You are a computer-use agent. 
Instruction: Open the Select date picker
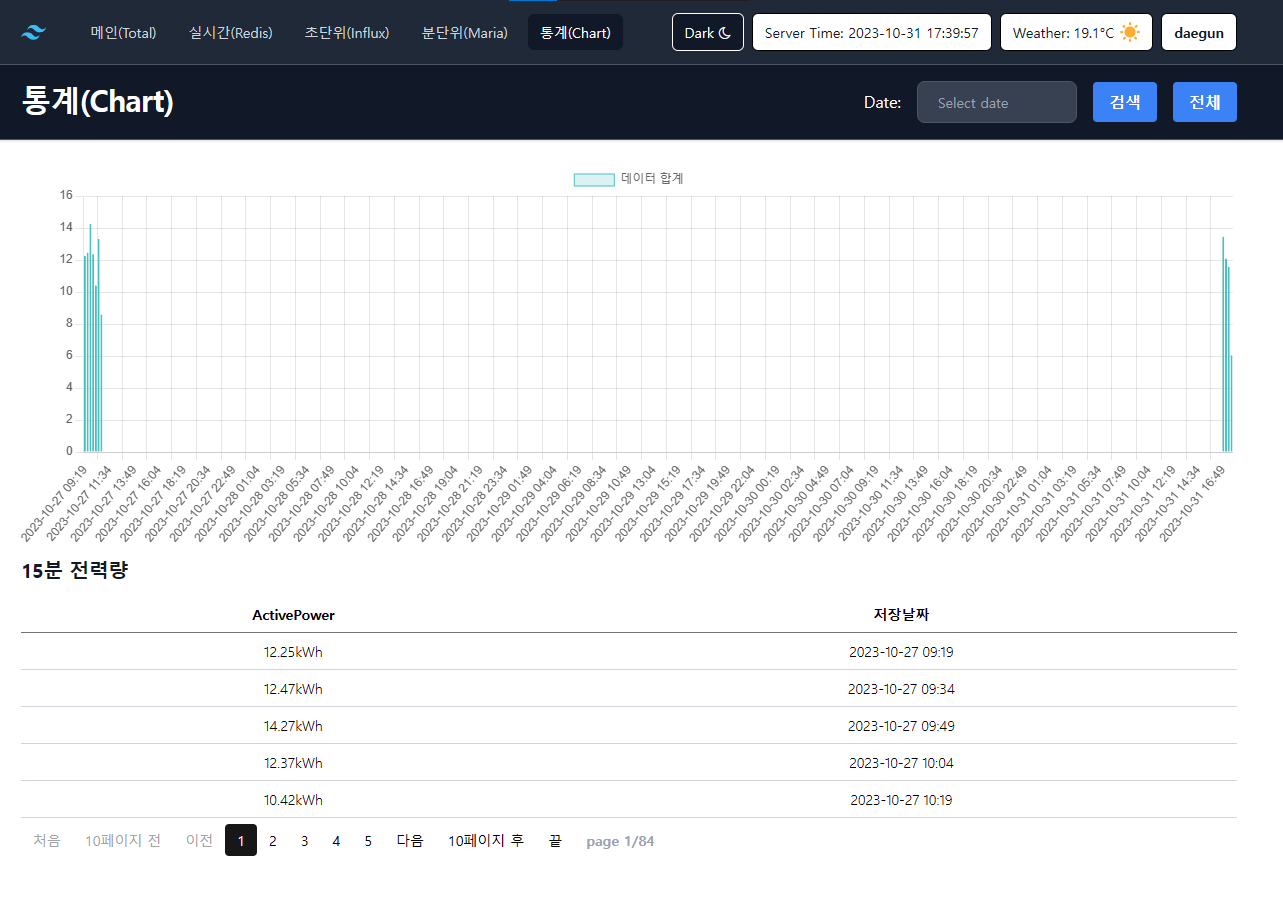996,102
